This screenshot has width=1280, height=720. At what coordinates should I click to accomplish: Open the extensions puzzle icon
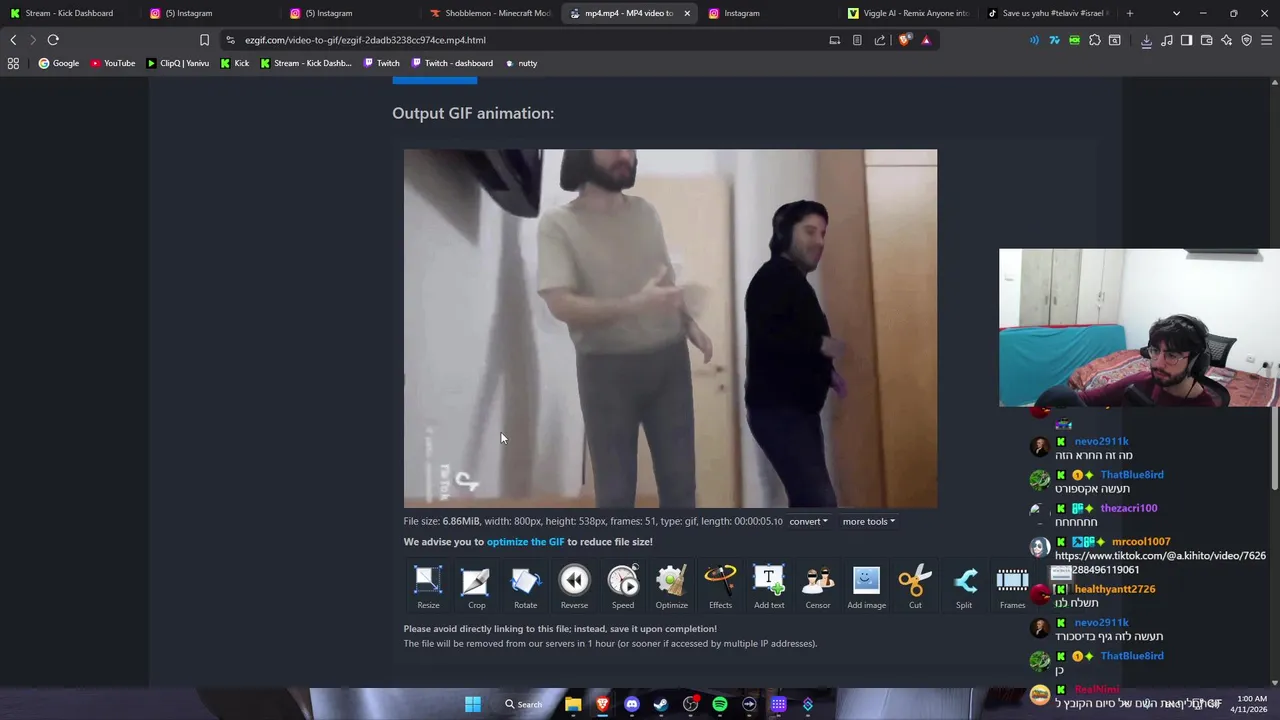point(1095,40)
